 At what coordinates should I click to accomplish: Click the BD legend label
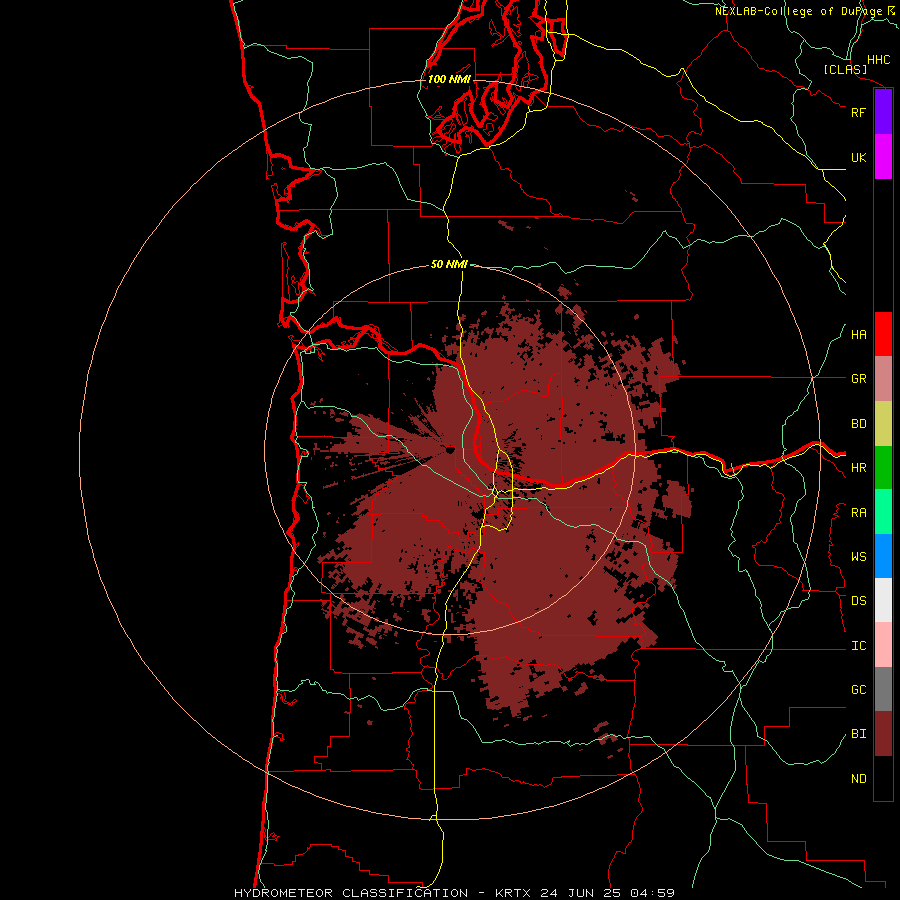(x=858, y=424)
